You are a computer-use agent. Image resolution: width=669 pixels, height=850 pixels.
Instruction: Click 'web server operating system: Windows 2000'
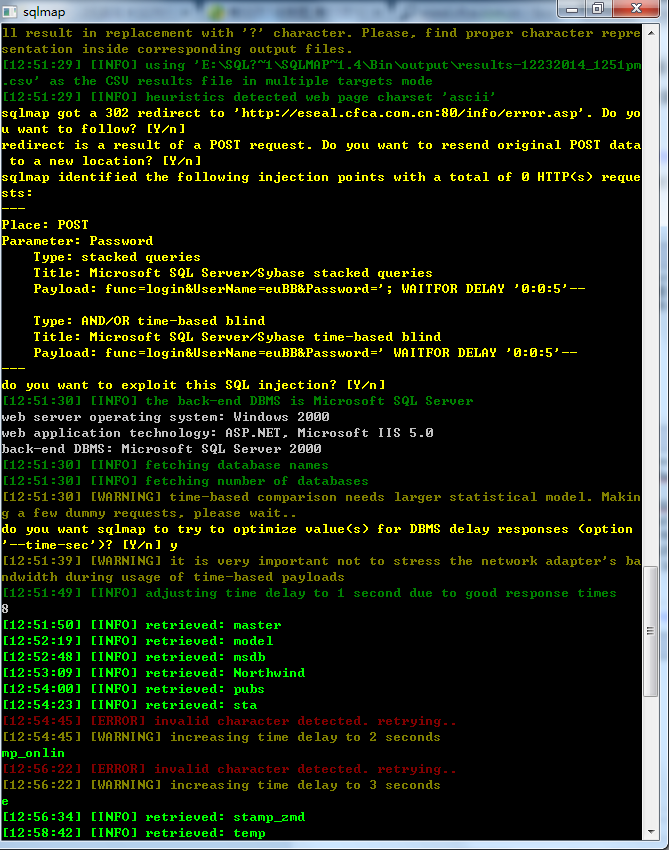[x=165, y=417]
